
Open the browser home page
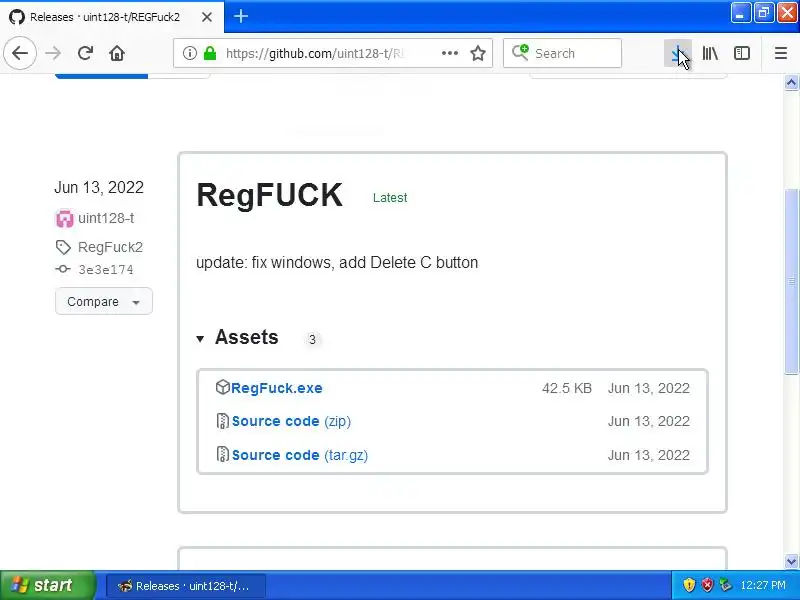click(x=117, y=53)
